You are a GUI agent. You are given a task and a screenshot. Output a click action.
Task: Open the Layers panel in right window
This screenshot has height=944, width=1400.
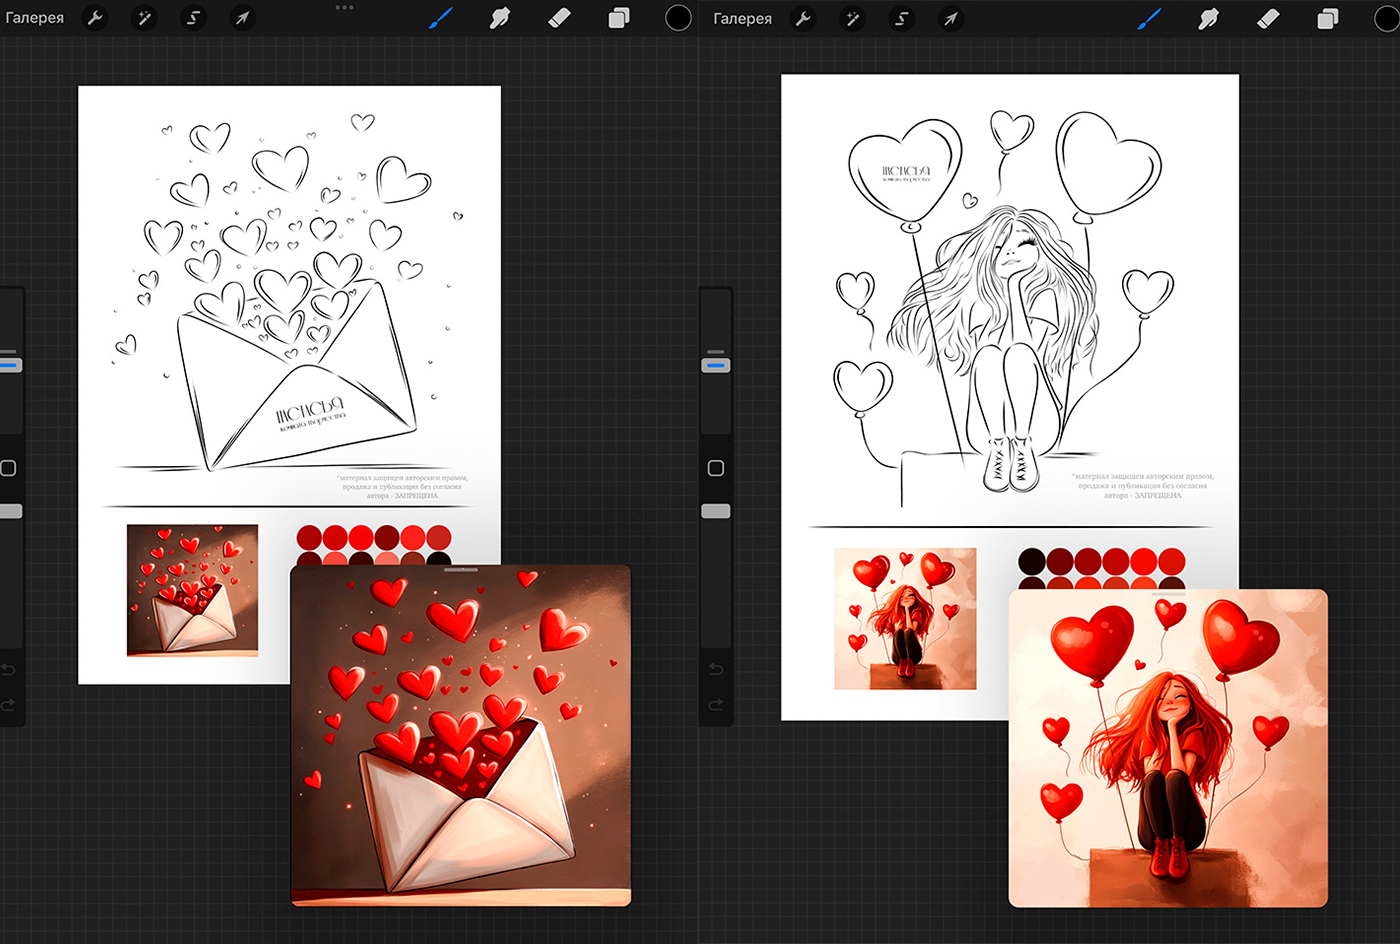pos(1327,18)
